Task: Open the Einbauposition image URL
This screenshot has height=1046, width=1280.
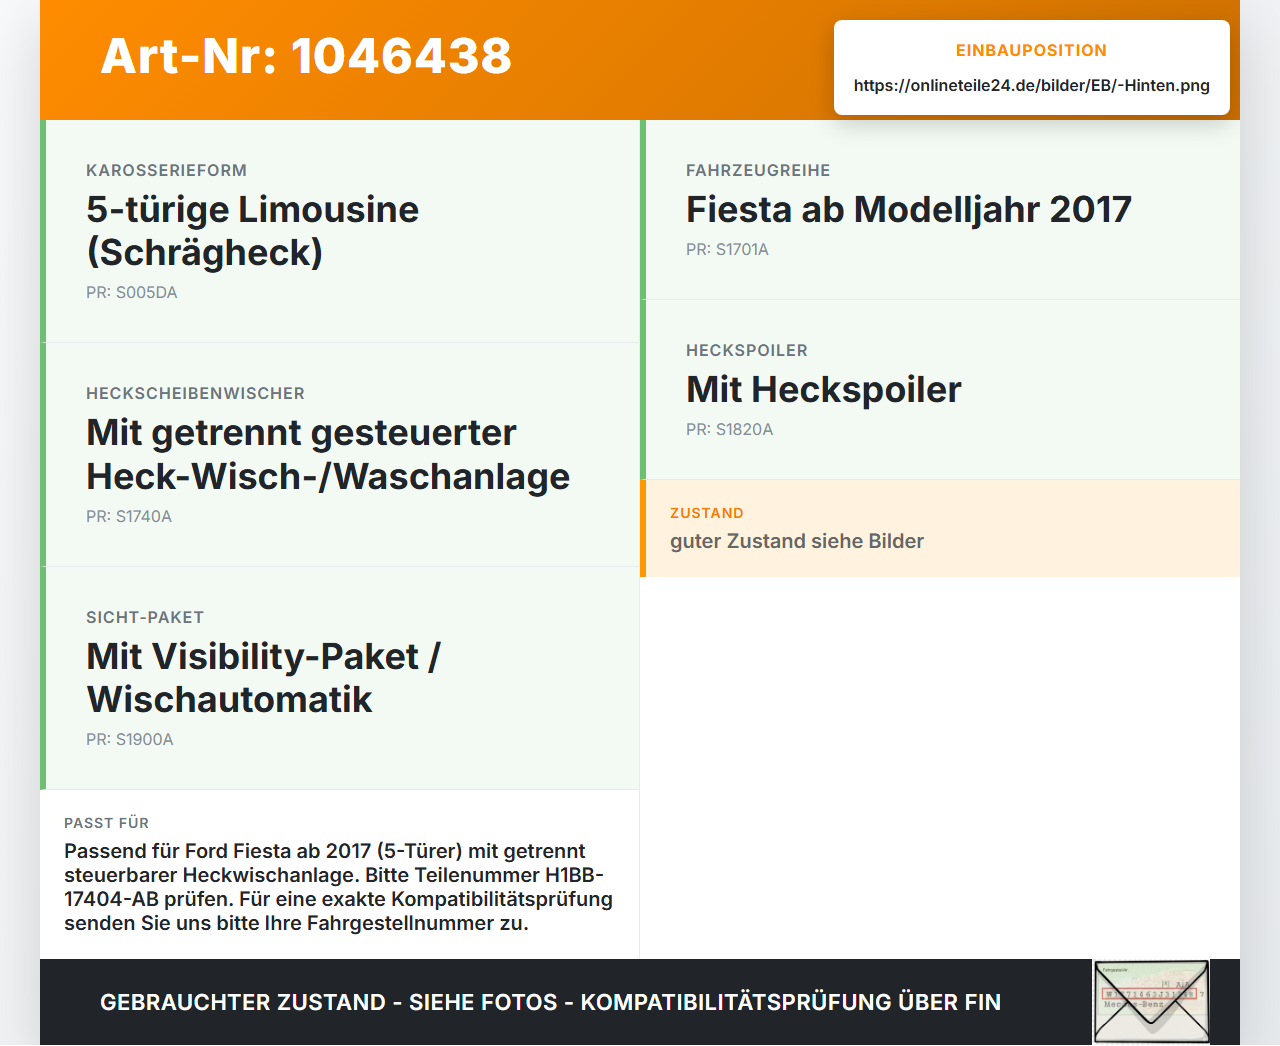Action: click(1031, 85)
